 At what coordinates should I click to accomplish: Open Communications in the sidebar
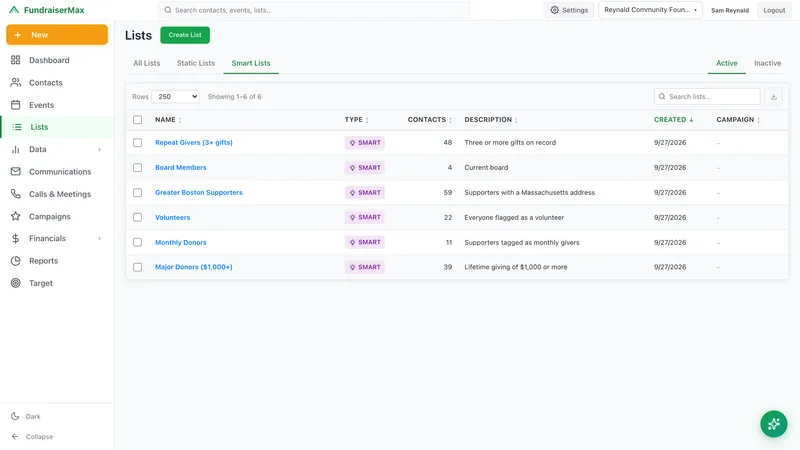point(57,172)
